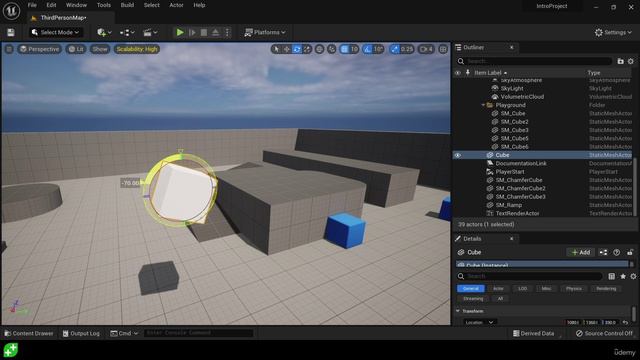Choose the Rotate tool in viewport
The width and height of the screenshot is (640, 360).
(297, 49)
